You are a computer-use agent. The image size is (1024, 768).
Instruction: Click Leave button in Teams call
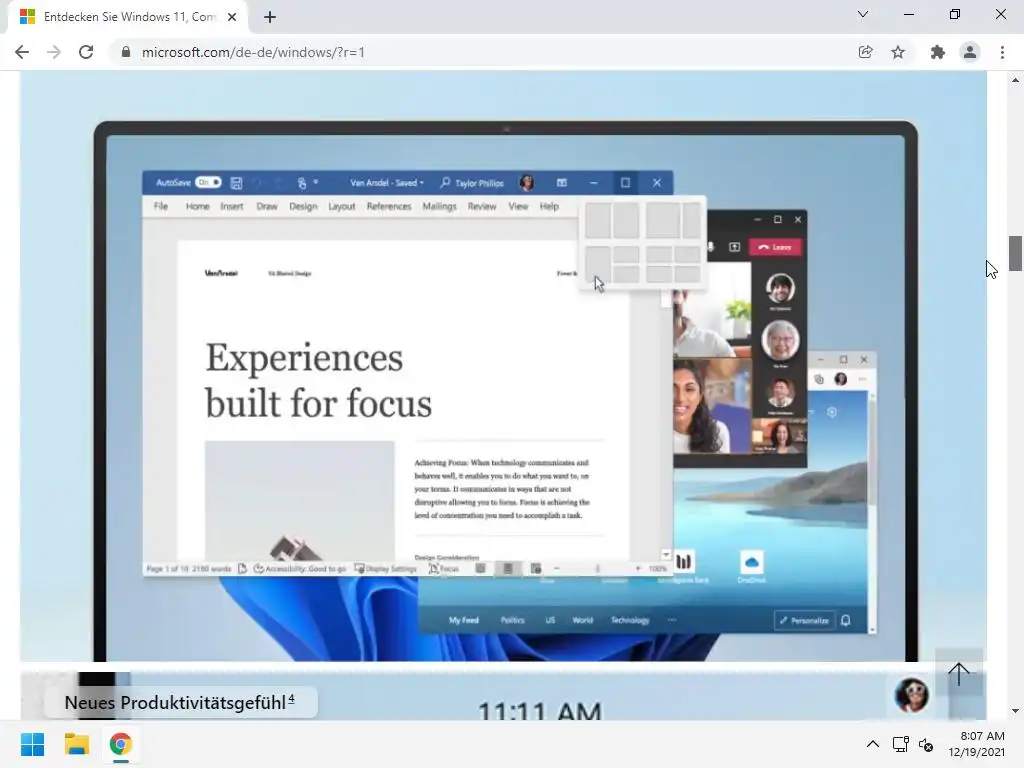point(775,247)
